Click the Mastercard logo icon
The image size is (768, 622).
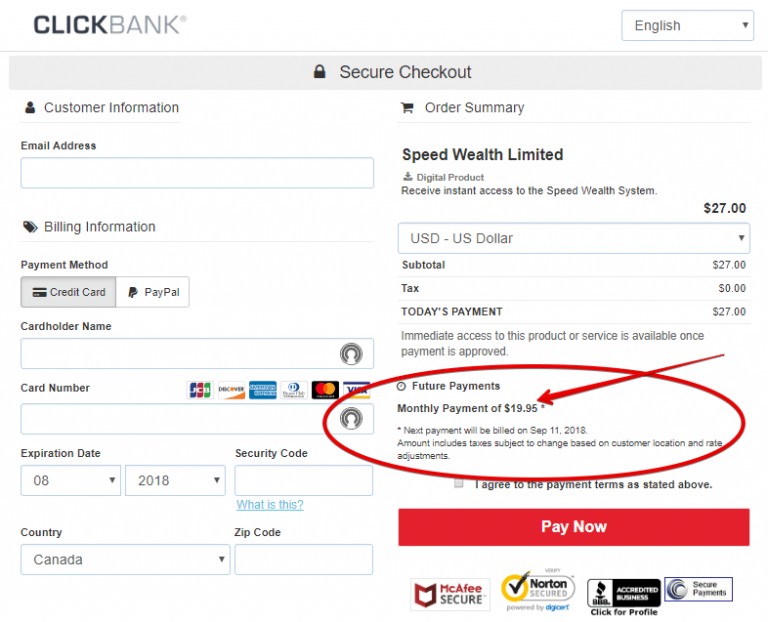pos(325,390)
